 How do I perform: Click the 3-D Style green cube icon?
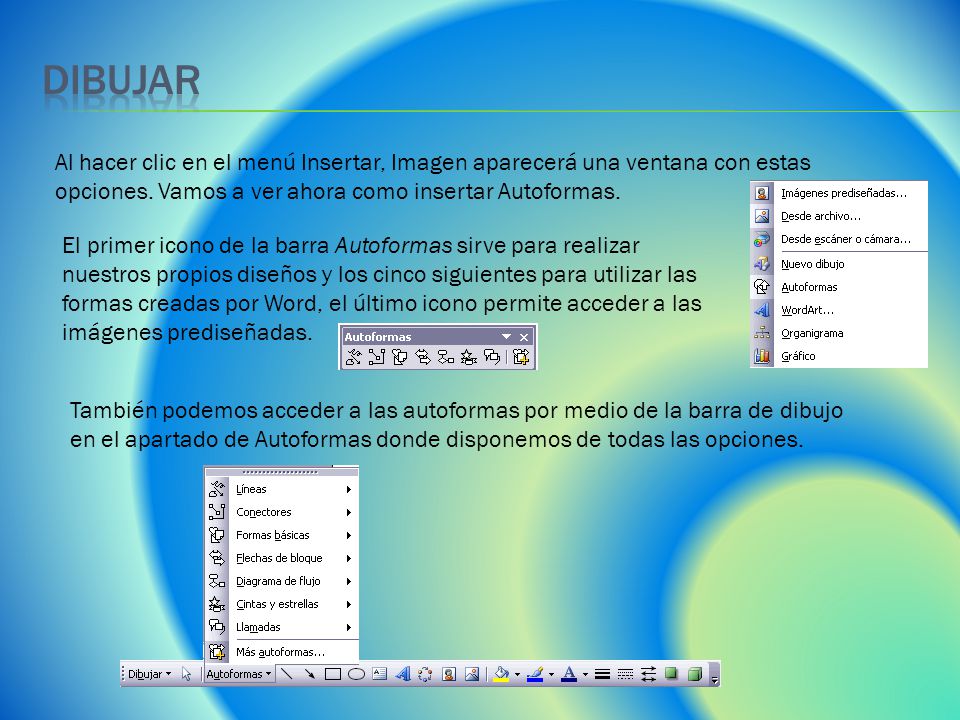click(x=694, y=674)
